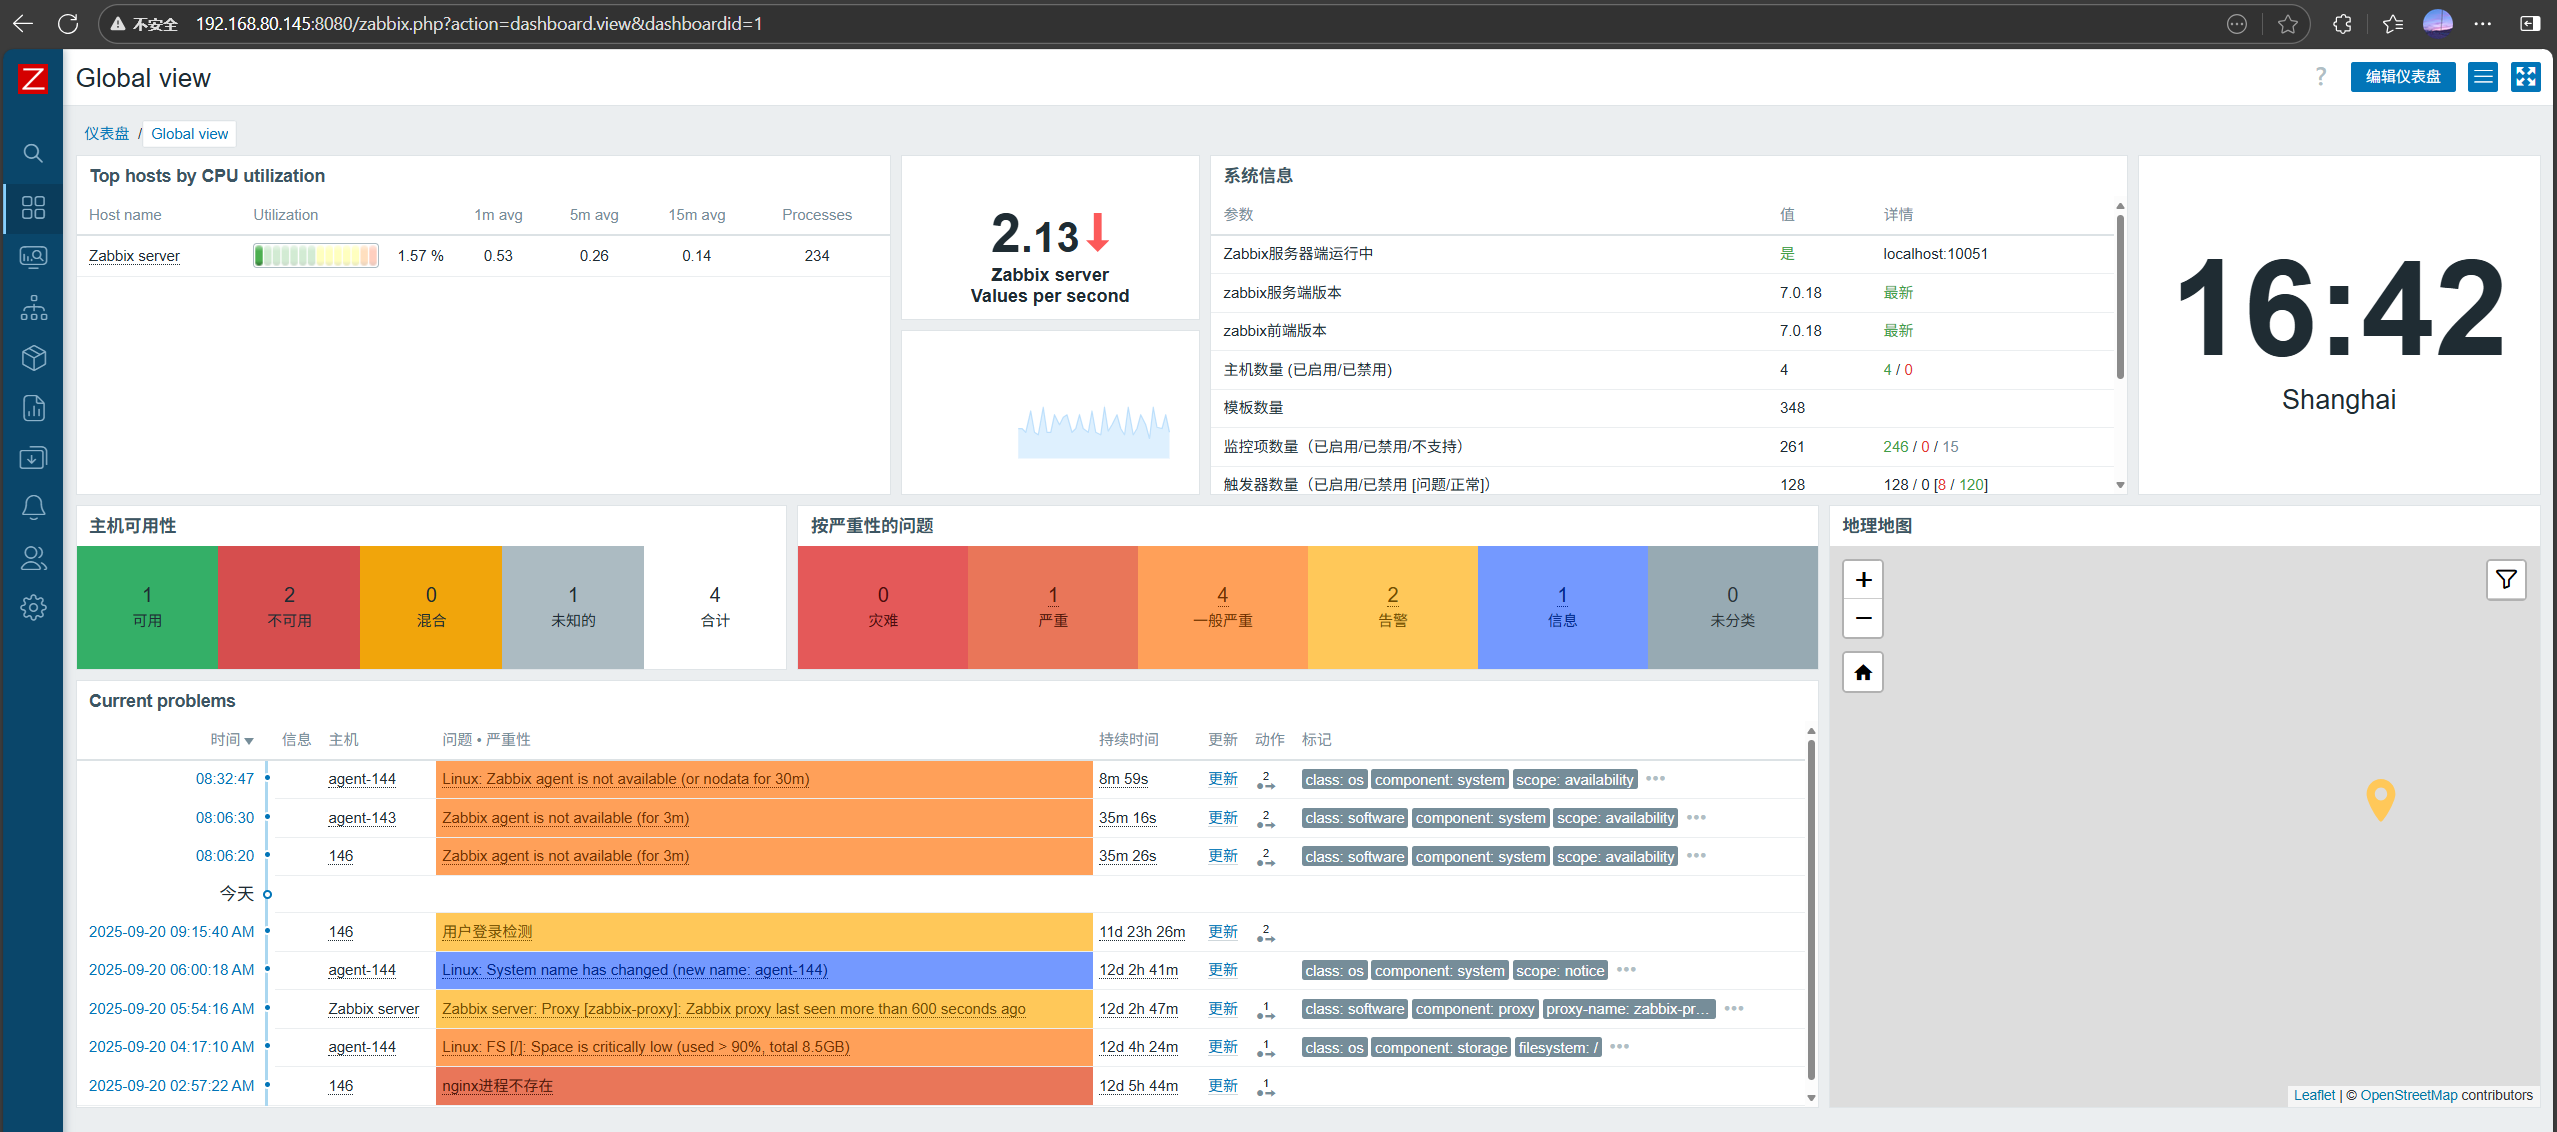The image size is (2557, 1132).
Task: Open the Zabbix server host link
Action: [x=134, y=256]
